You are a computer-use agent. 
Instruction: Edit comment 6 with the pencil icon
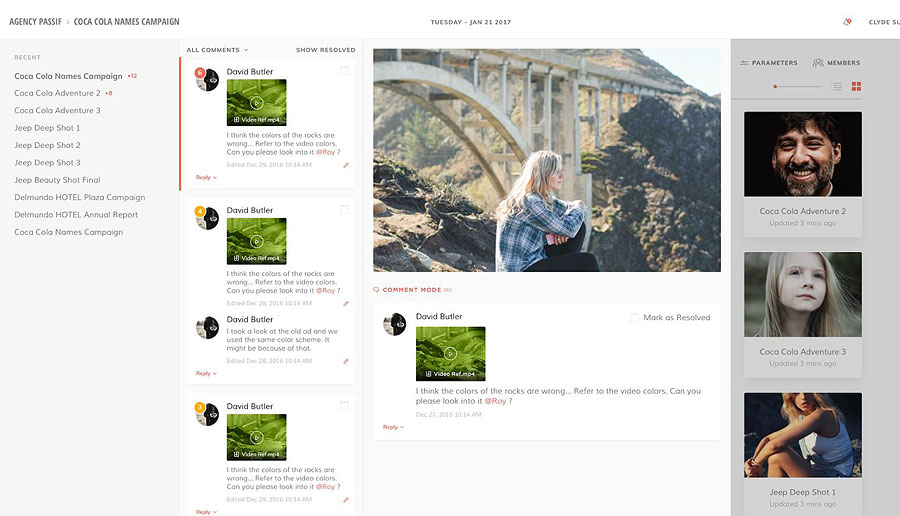[346, 165]
